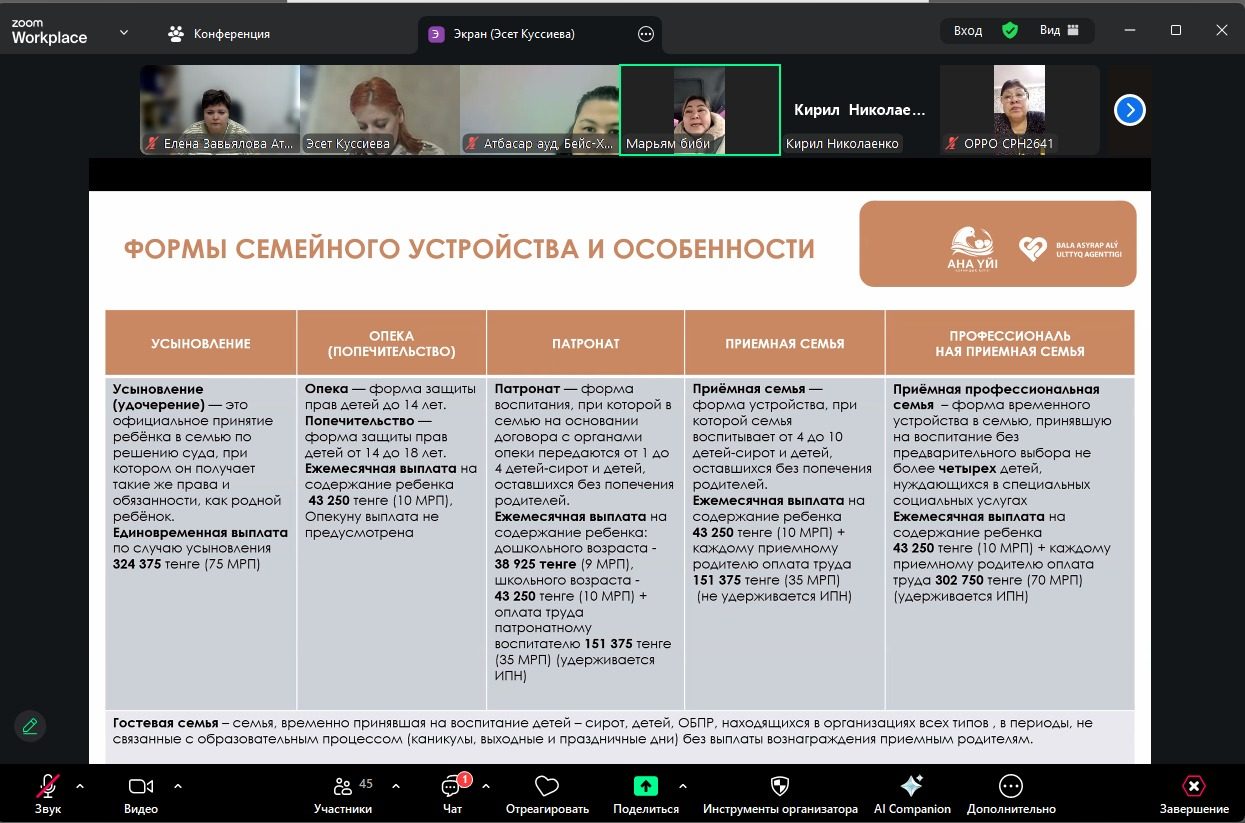Click the green annotation pencil icon

tap(30, 726)
